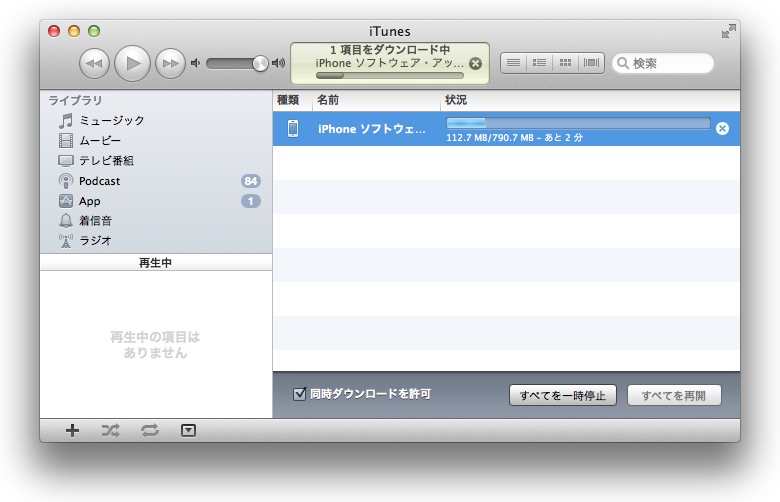Cancel the iPhone software download in list
780x502 pixels.
722,128
